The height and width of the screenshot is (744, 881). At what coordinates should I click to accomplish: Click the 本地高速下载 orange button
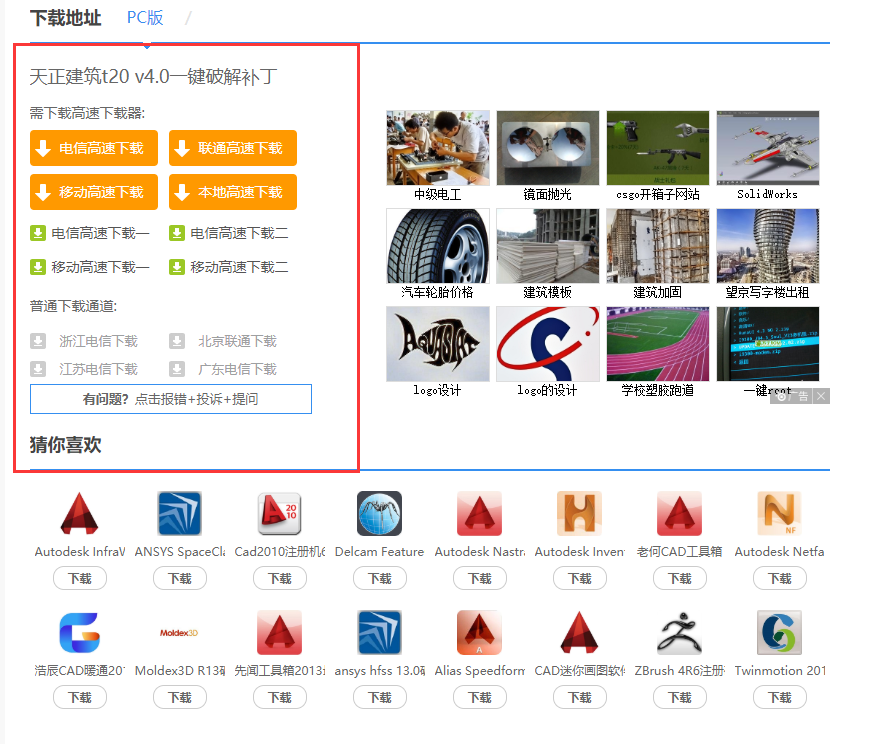tap(233, 192)
